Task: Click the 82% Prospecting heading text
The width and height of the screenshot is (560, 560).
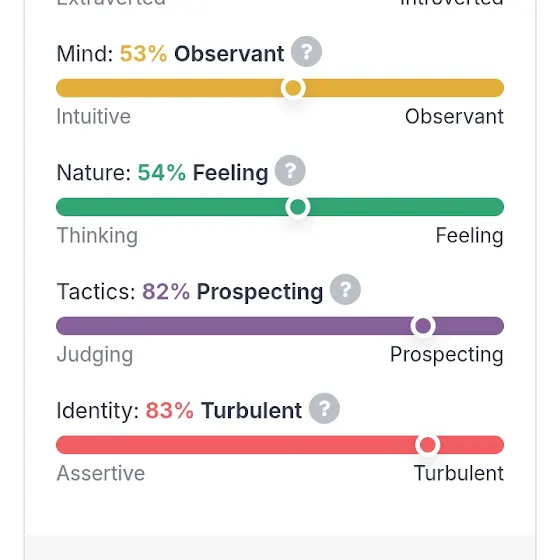Action: click(x=232, y=292)
